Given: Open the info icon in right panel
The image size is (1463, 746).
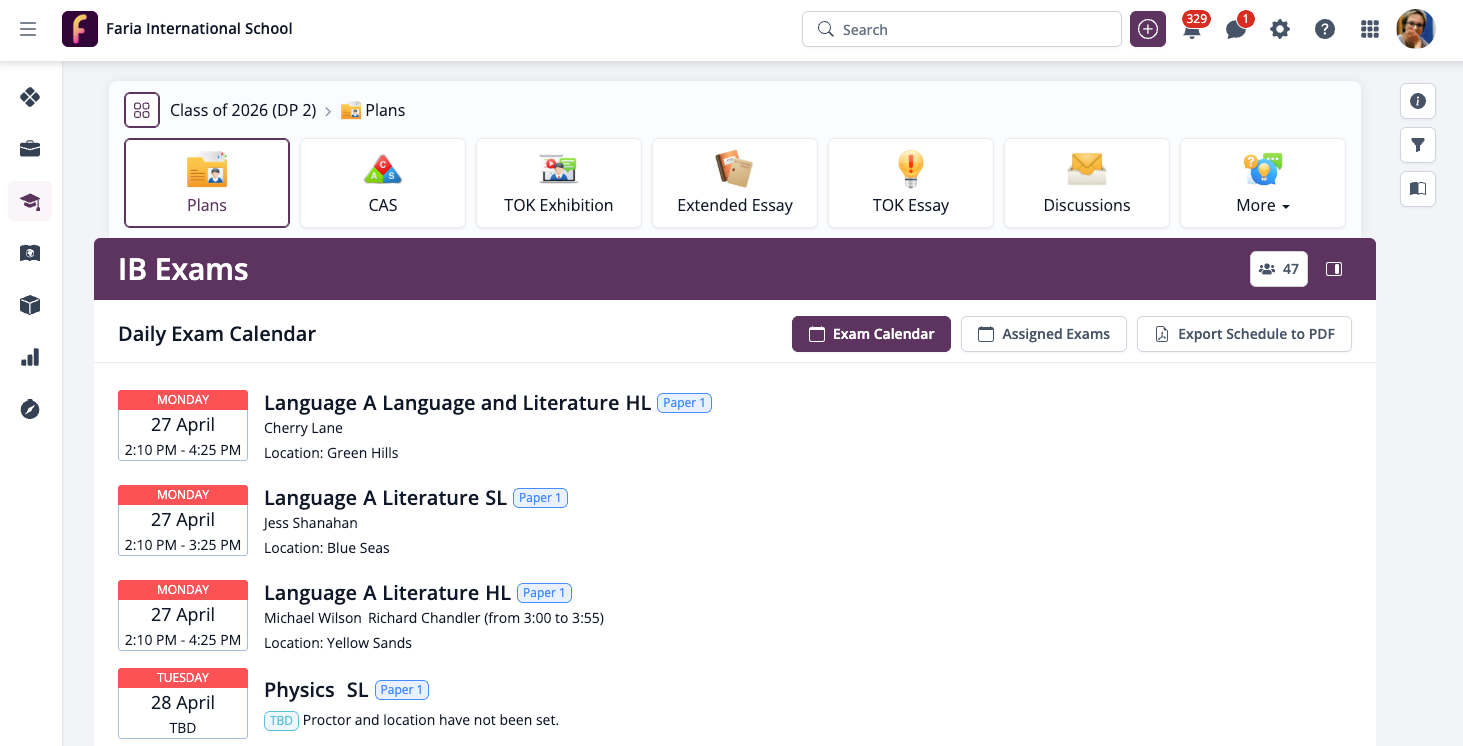Looking at the screenshot, I should pyautogui.click(x=1417, y=101).
